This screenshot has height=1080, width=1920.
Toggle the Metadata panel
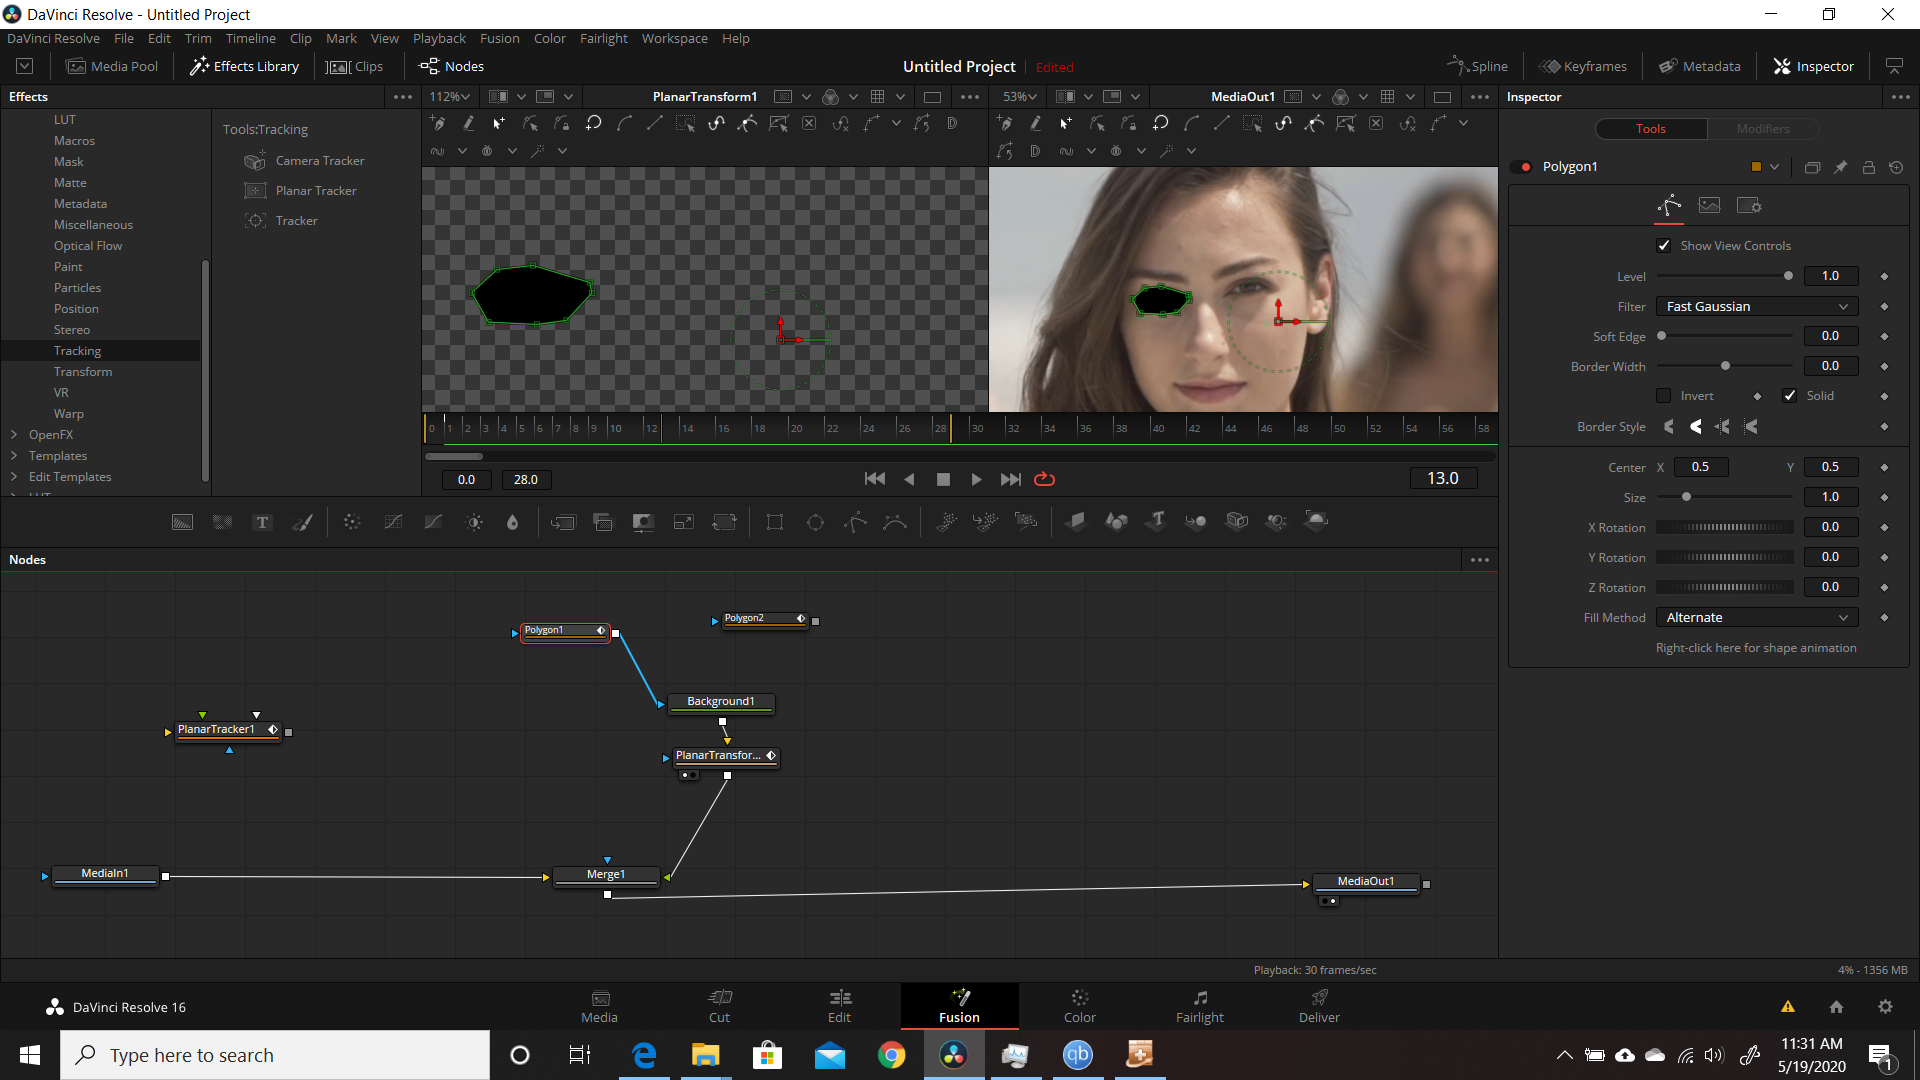tap(1700, 67)
